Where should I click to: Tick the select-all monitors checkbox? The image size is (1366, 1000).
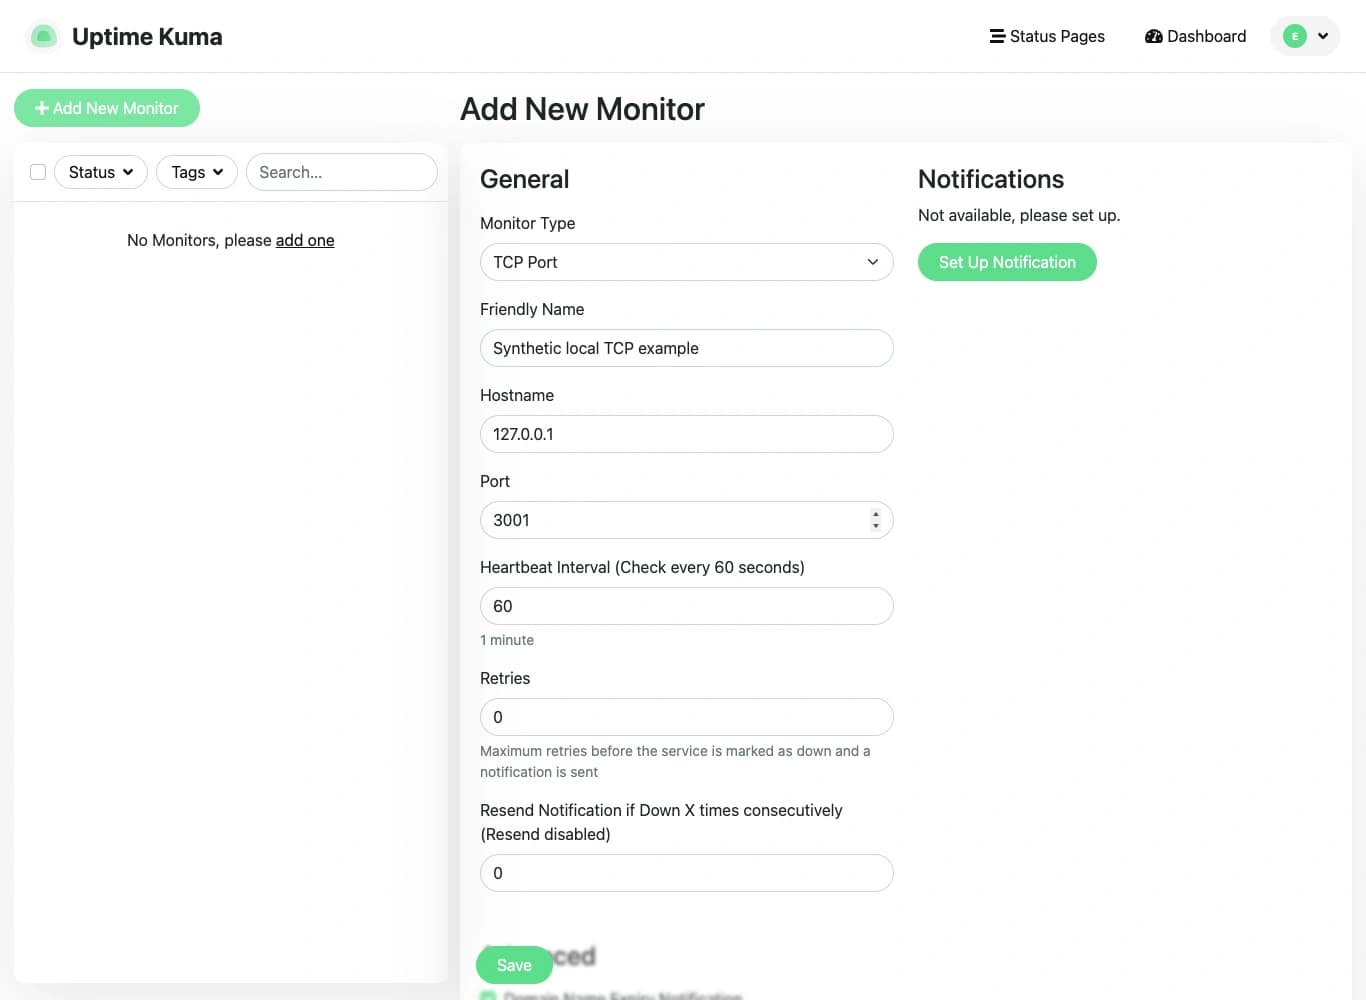[38, 172]
